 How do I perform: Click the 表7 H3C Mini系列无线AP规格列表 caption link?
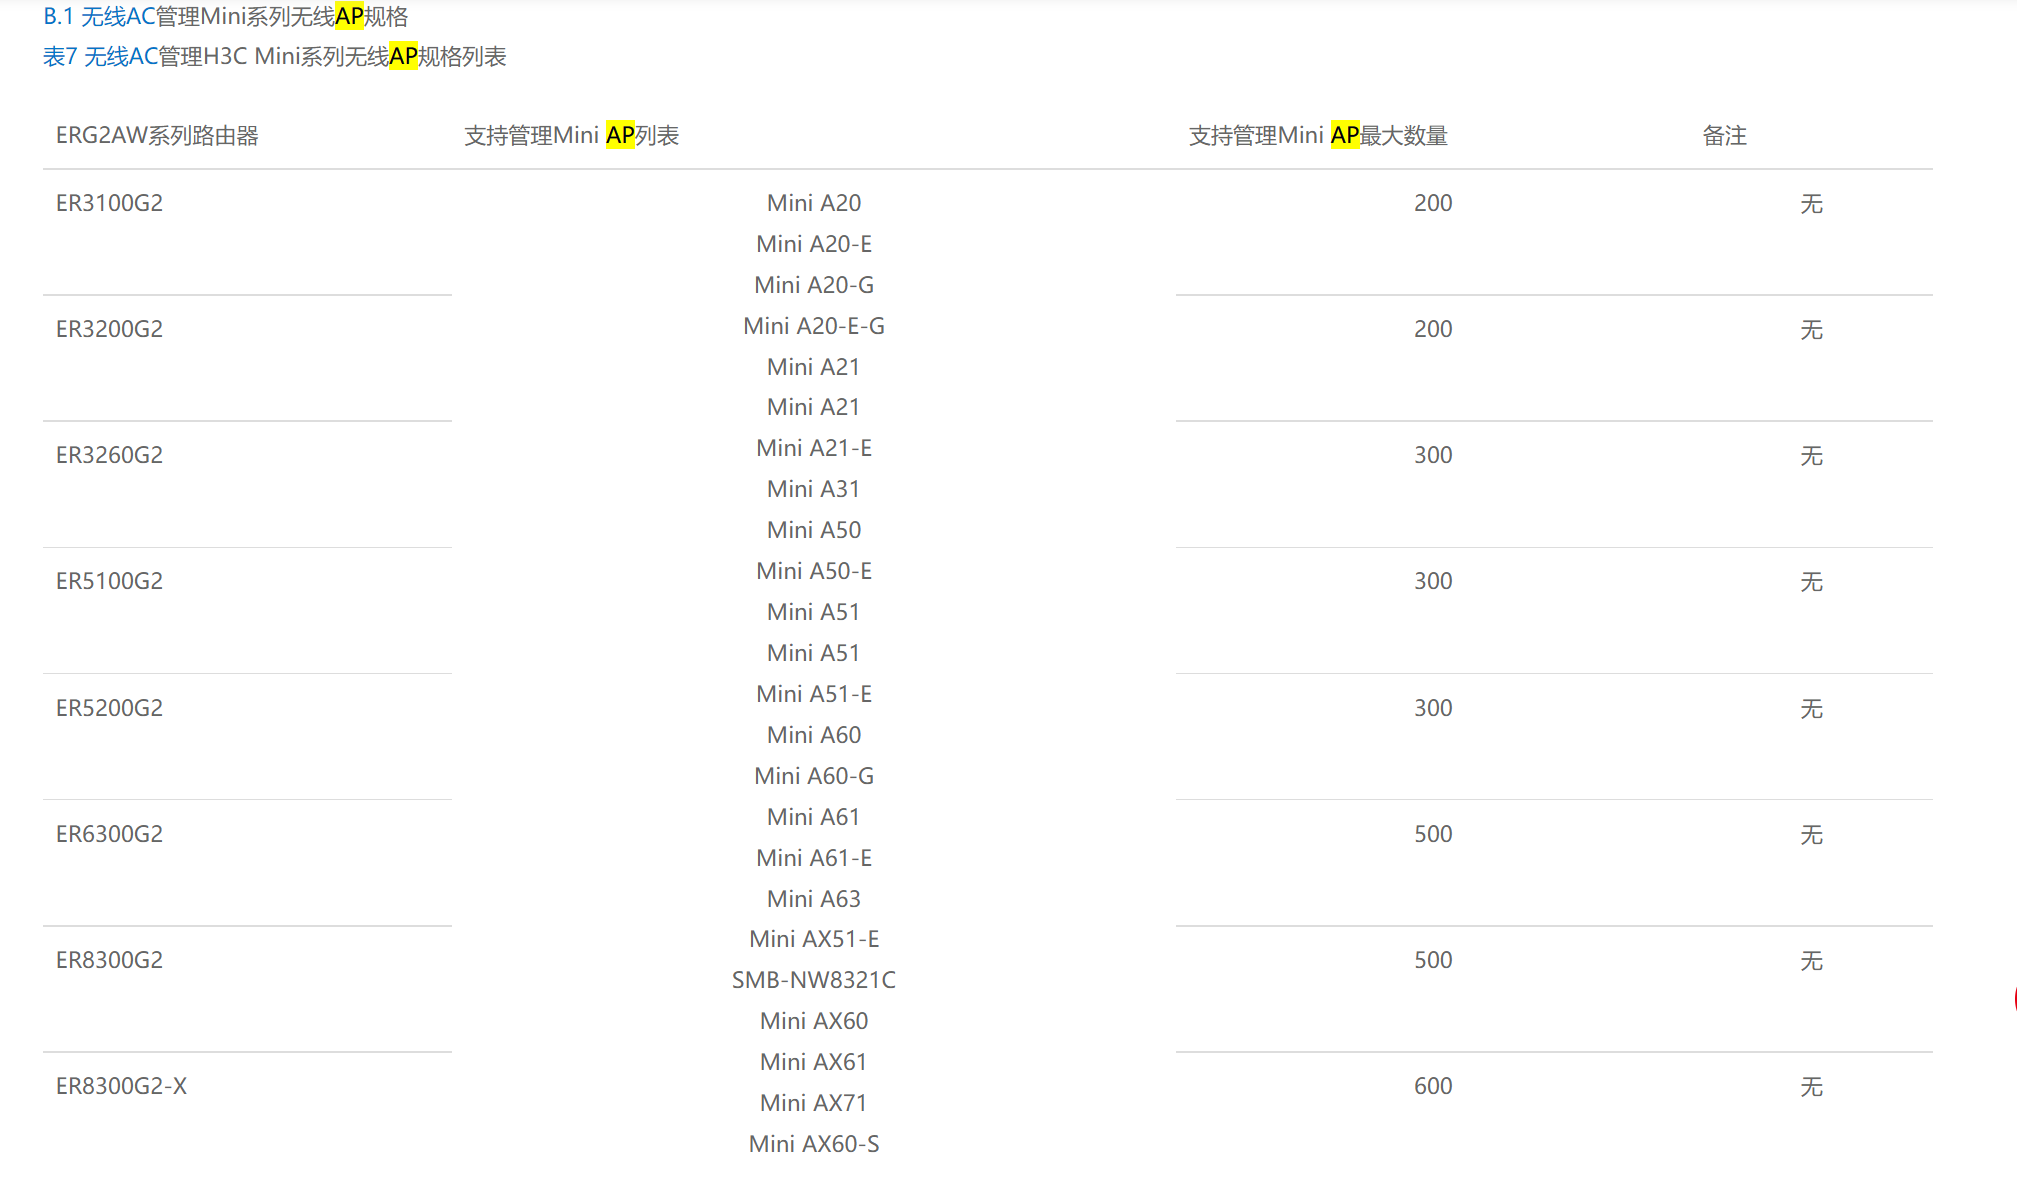274,57
